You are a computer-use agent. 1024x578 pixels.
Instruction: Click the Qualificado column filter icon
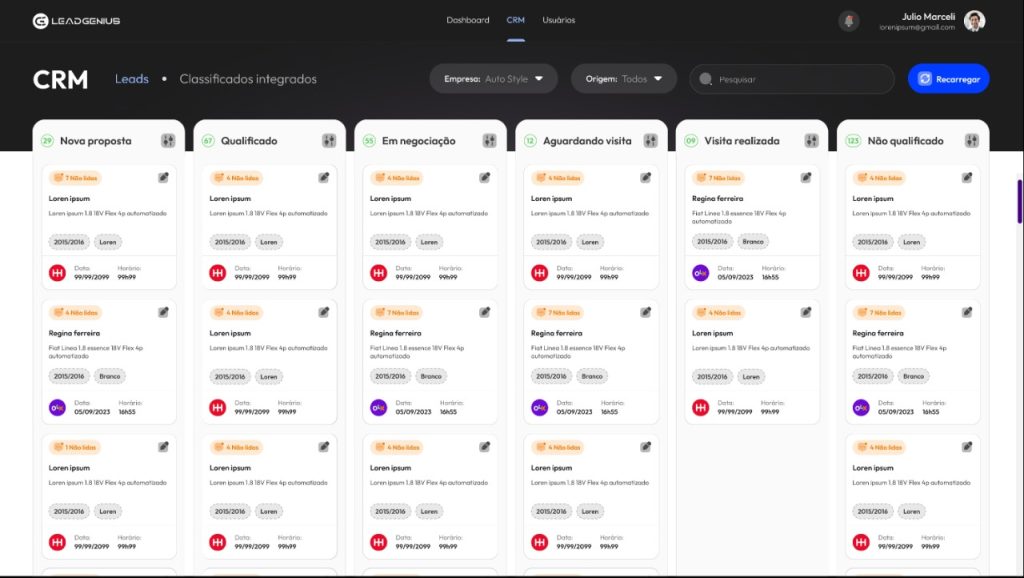point(329,141)
